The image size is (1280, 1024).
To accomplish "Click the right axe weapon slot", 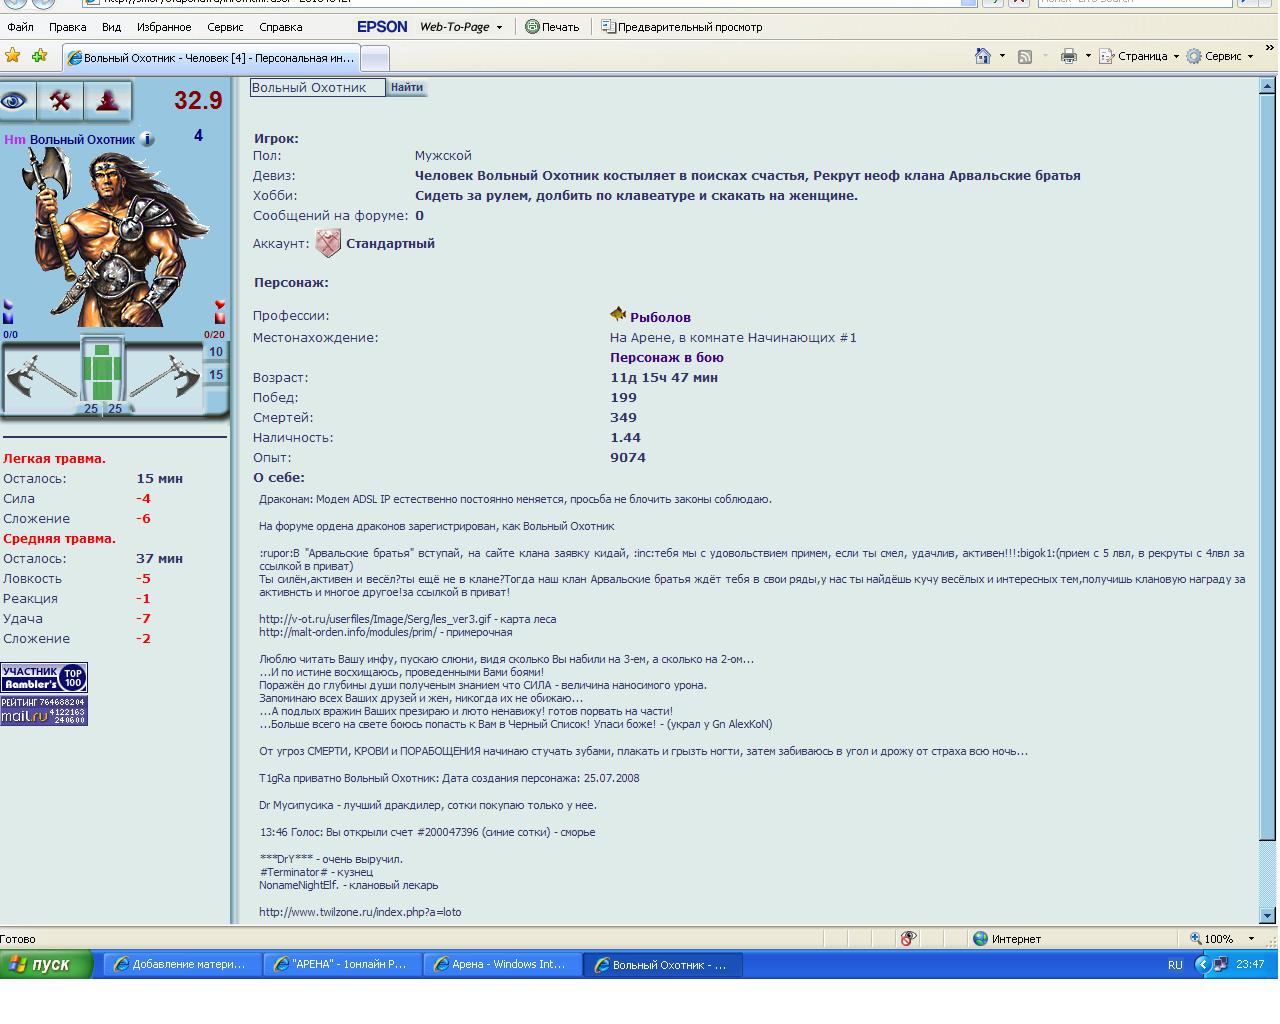I will pyautogui.click(x=164, y=377).
